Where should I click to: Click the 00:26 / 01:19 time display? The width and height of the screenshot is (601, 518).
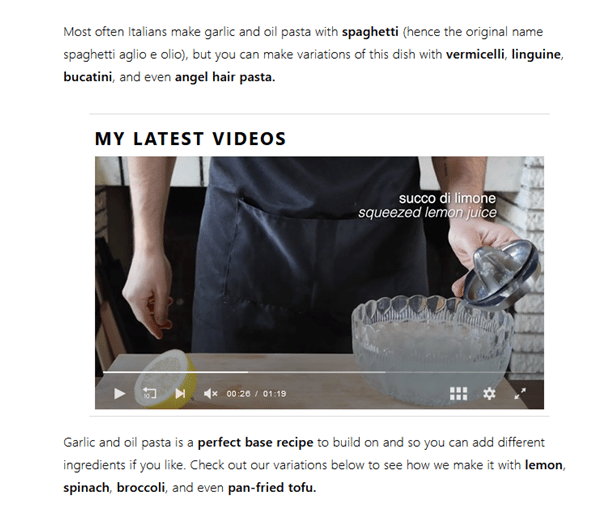(256, 394)
